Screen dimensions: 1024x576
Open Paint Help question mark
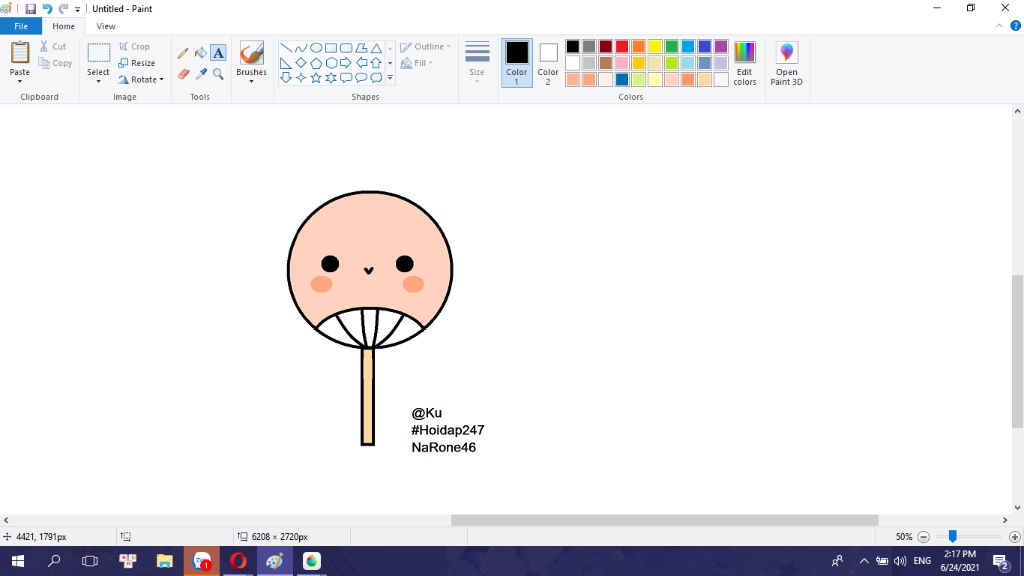pyautogui.click(x=1016, y=26)
